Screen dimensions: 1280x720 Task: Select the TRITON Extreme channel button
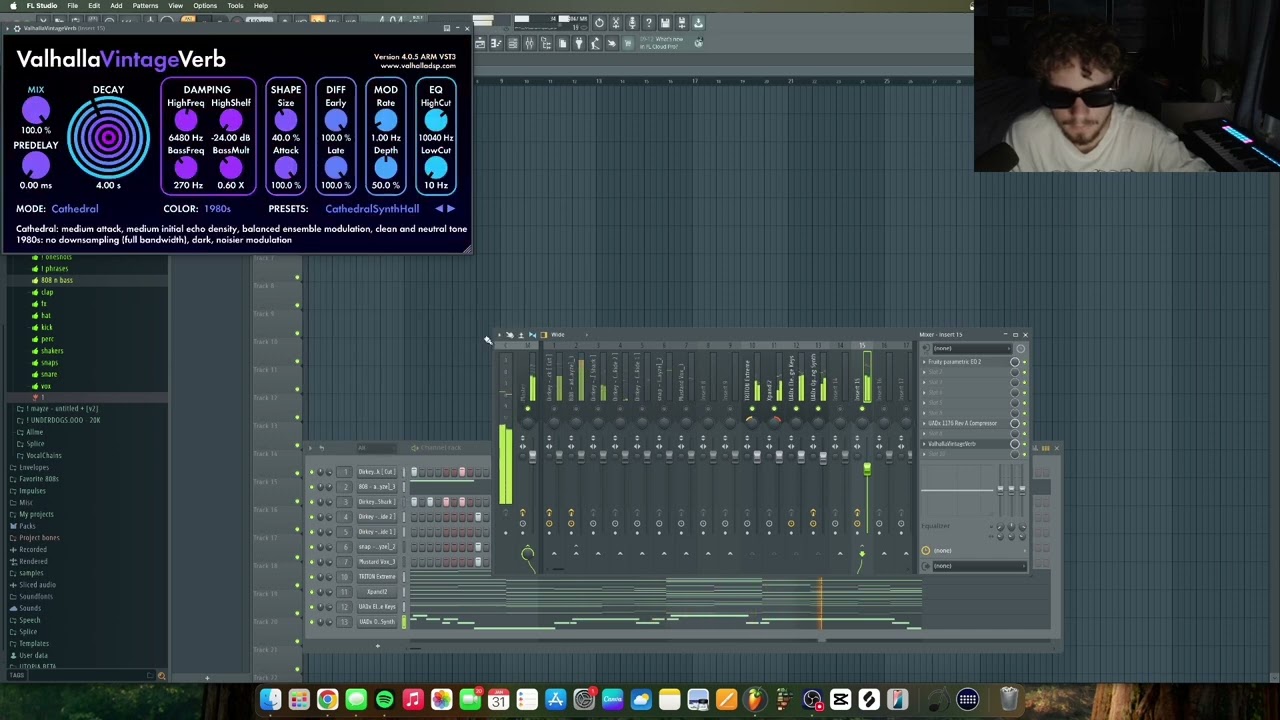click(377, 577)
